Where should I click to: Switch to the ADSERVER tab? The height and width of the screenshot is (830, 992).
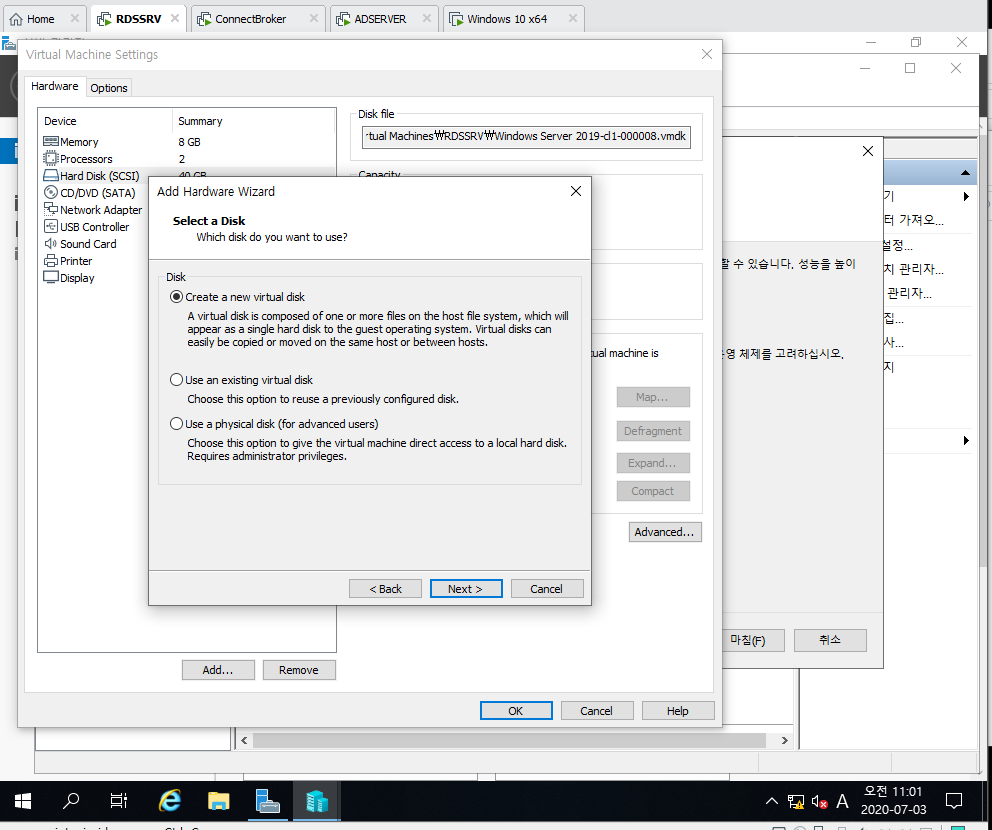[x=384, y=19]
